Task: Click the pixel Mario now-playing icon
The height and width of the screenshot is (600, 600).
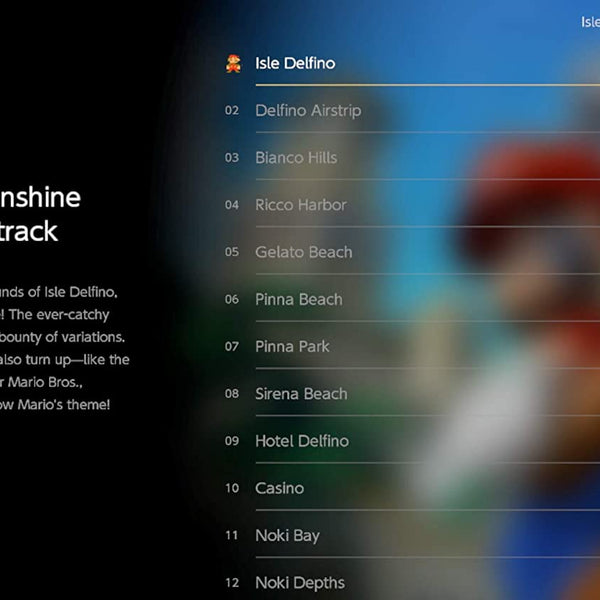Action: [233, 64]
